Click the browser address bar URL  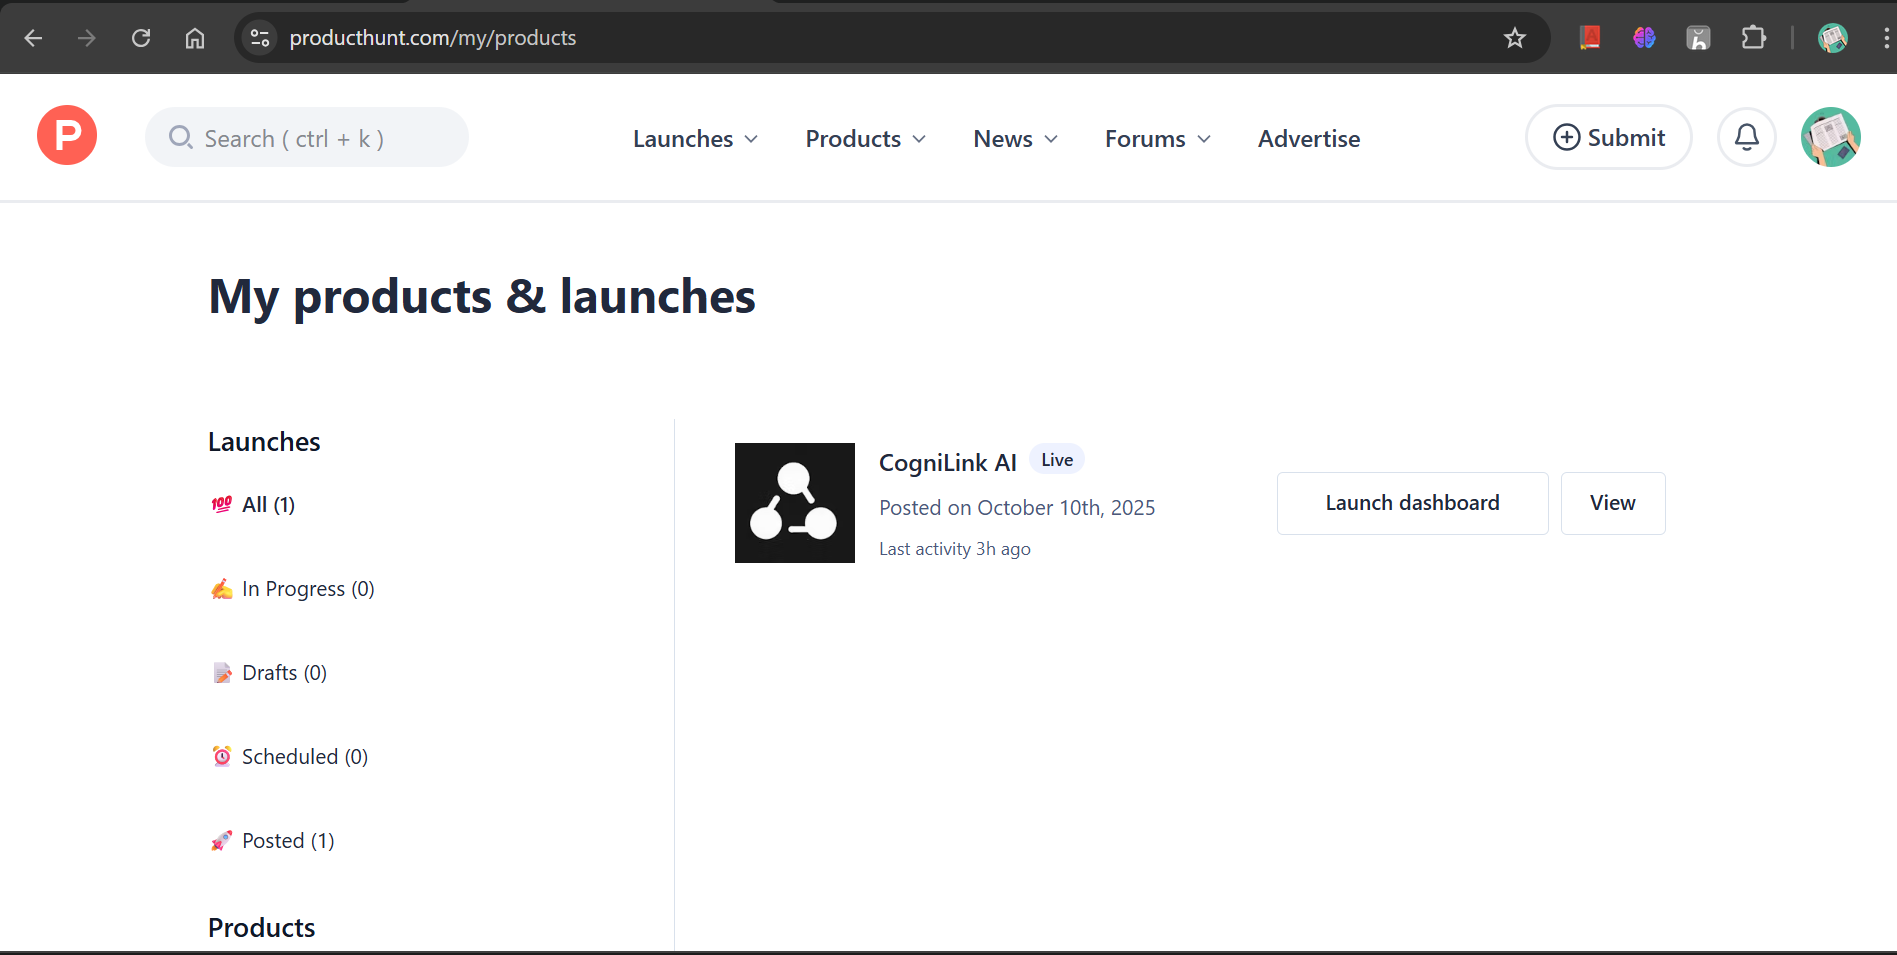[432, 38]
